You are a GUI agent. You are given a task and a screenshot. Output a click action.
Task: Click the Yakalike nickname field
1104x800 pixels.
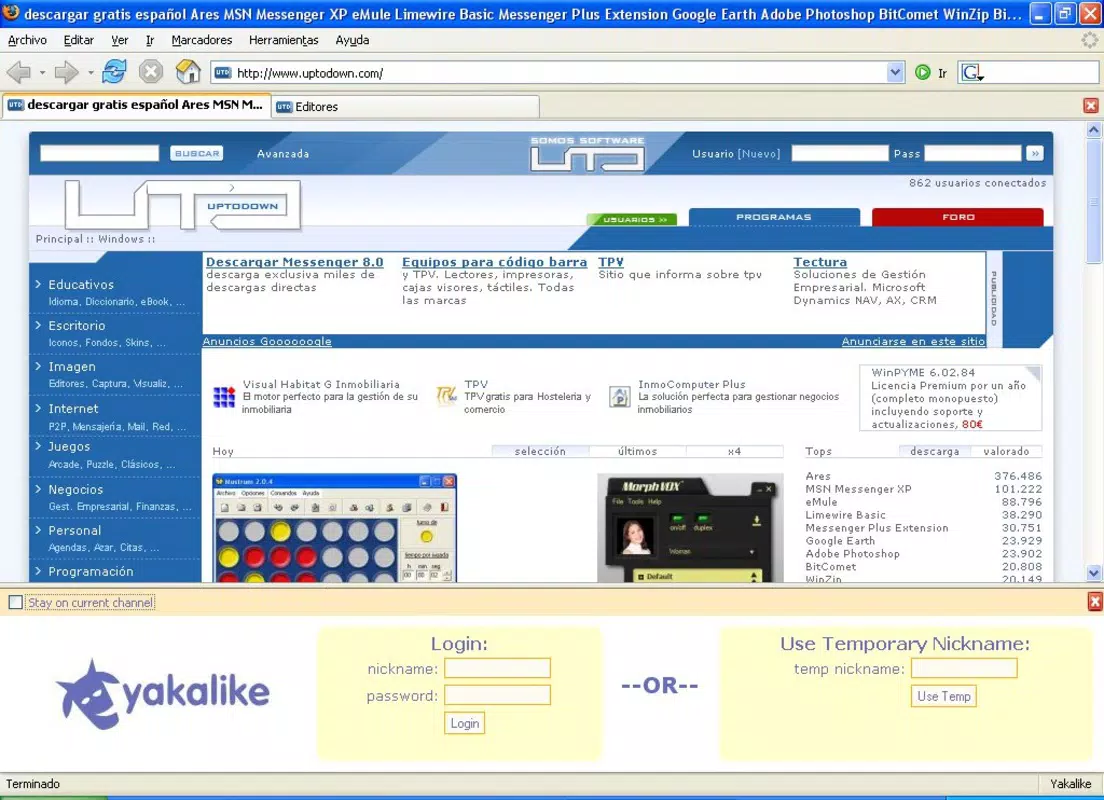point(497,668)
